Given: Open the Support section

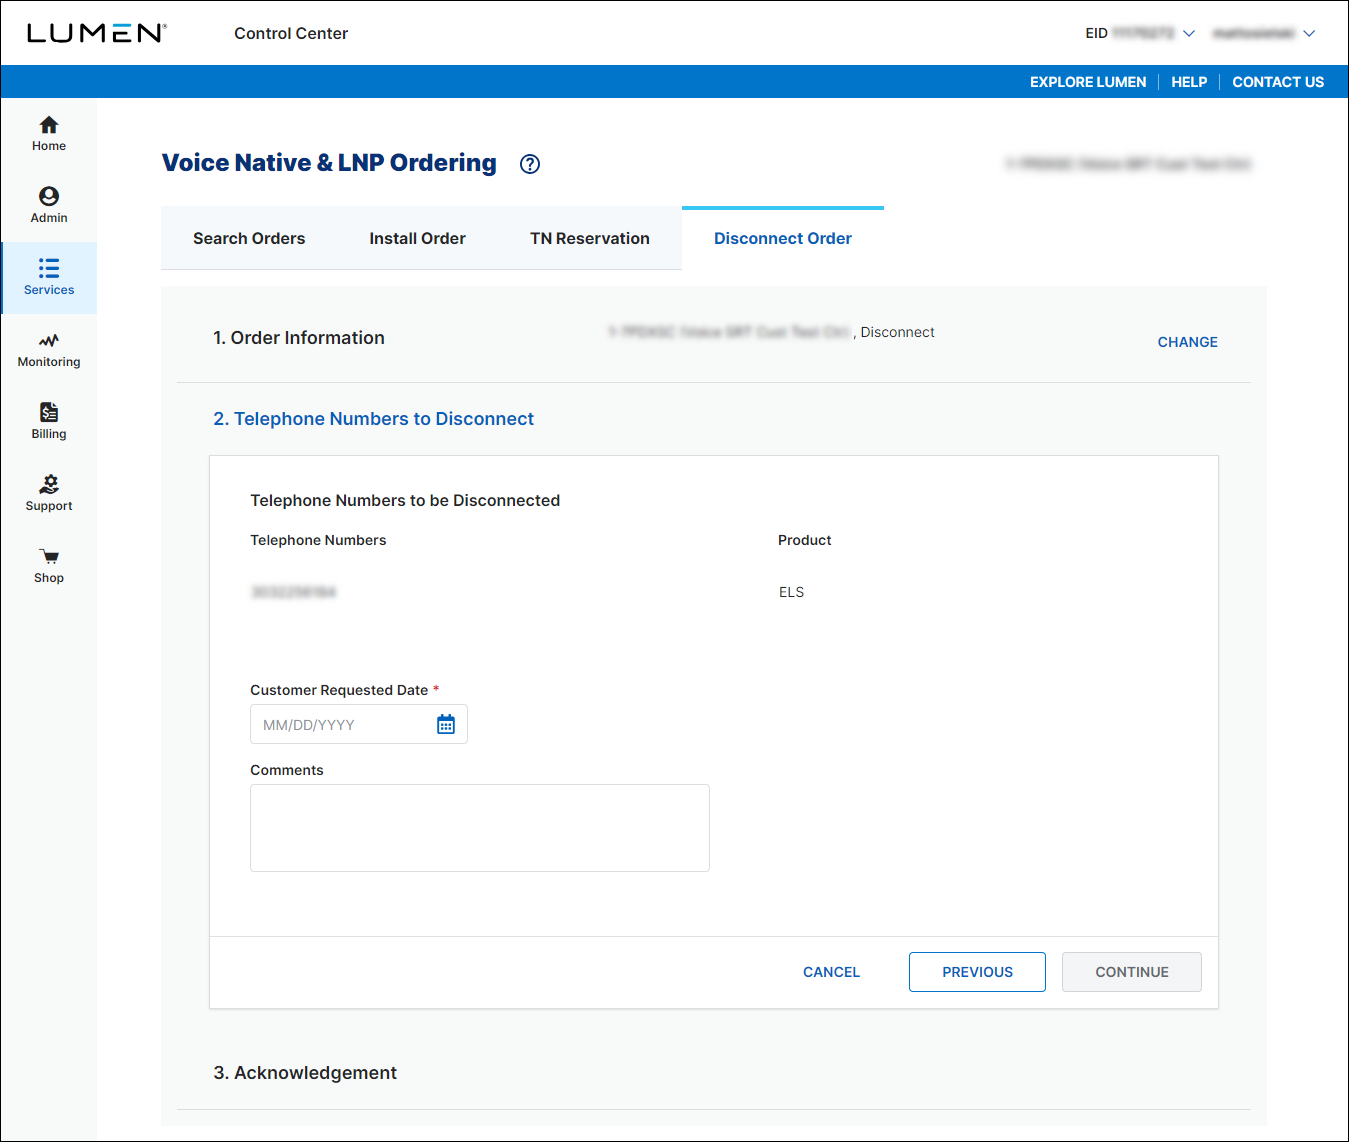Looking at the screenshot, I should point(48,494).
